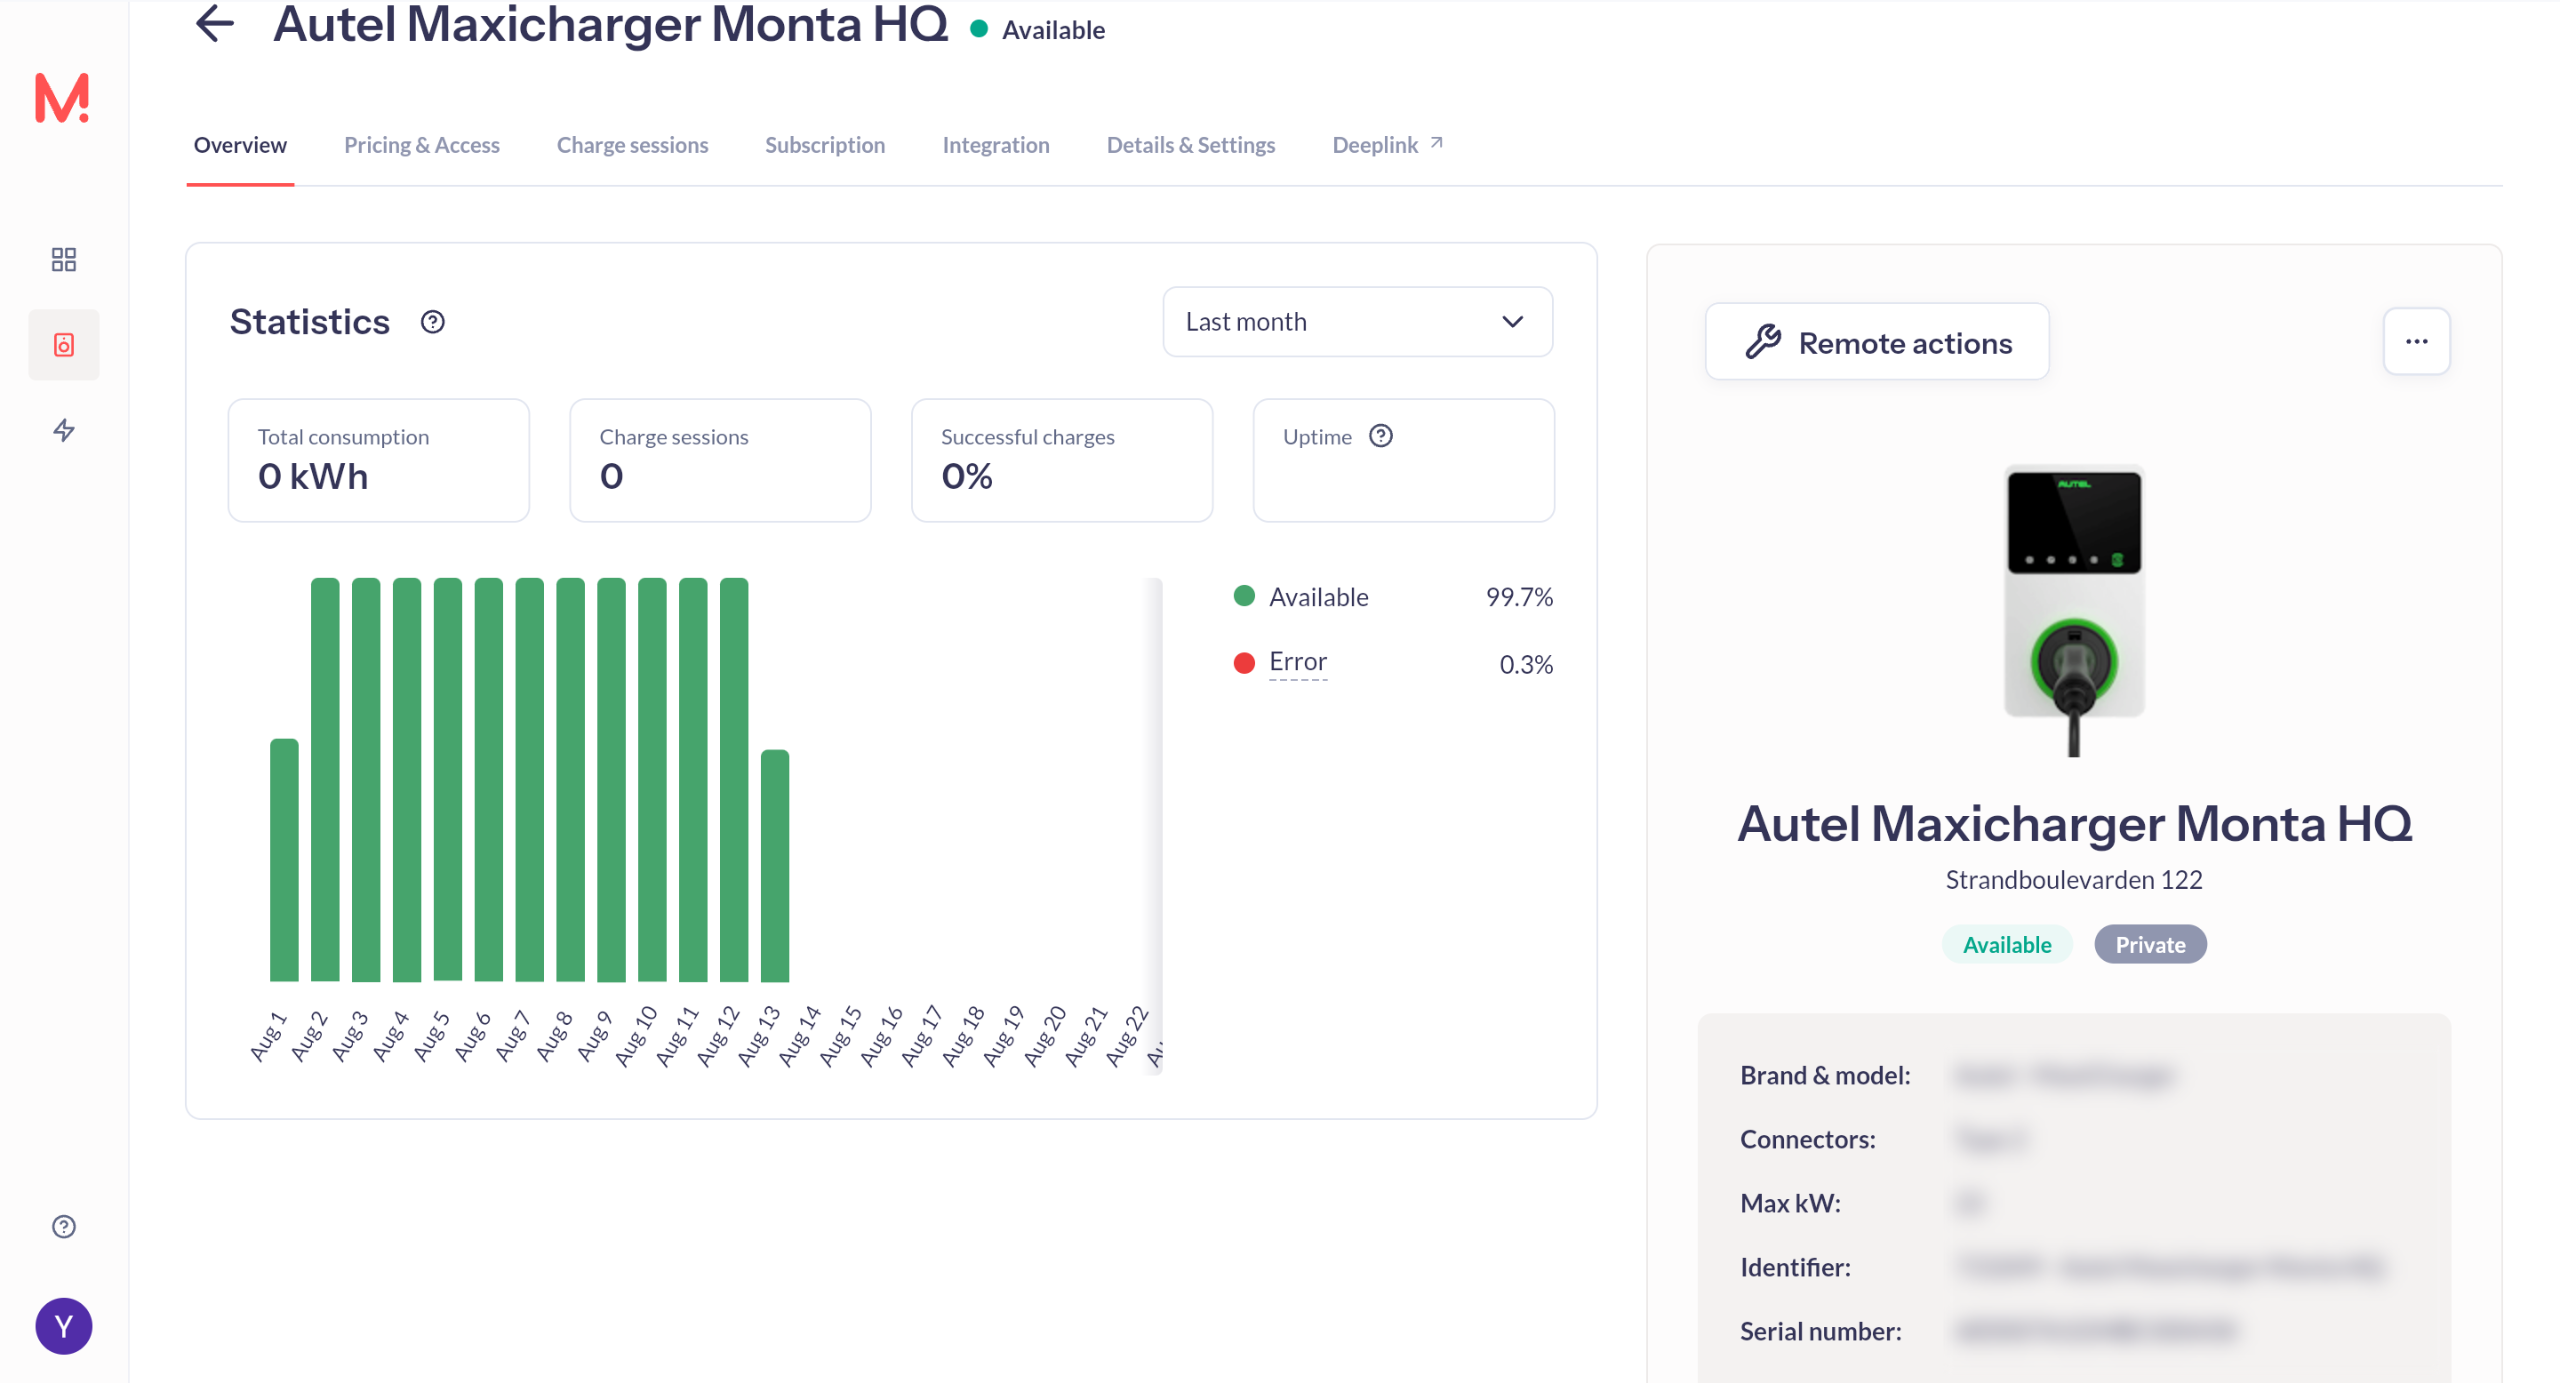
Task: Click the Aug 7 uptime bar
Action: (530, 780)
